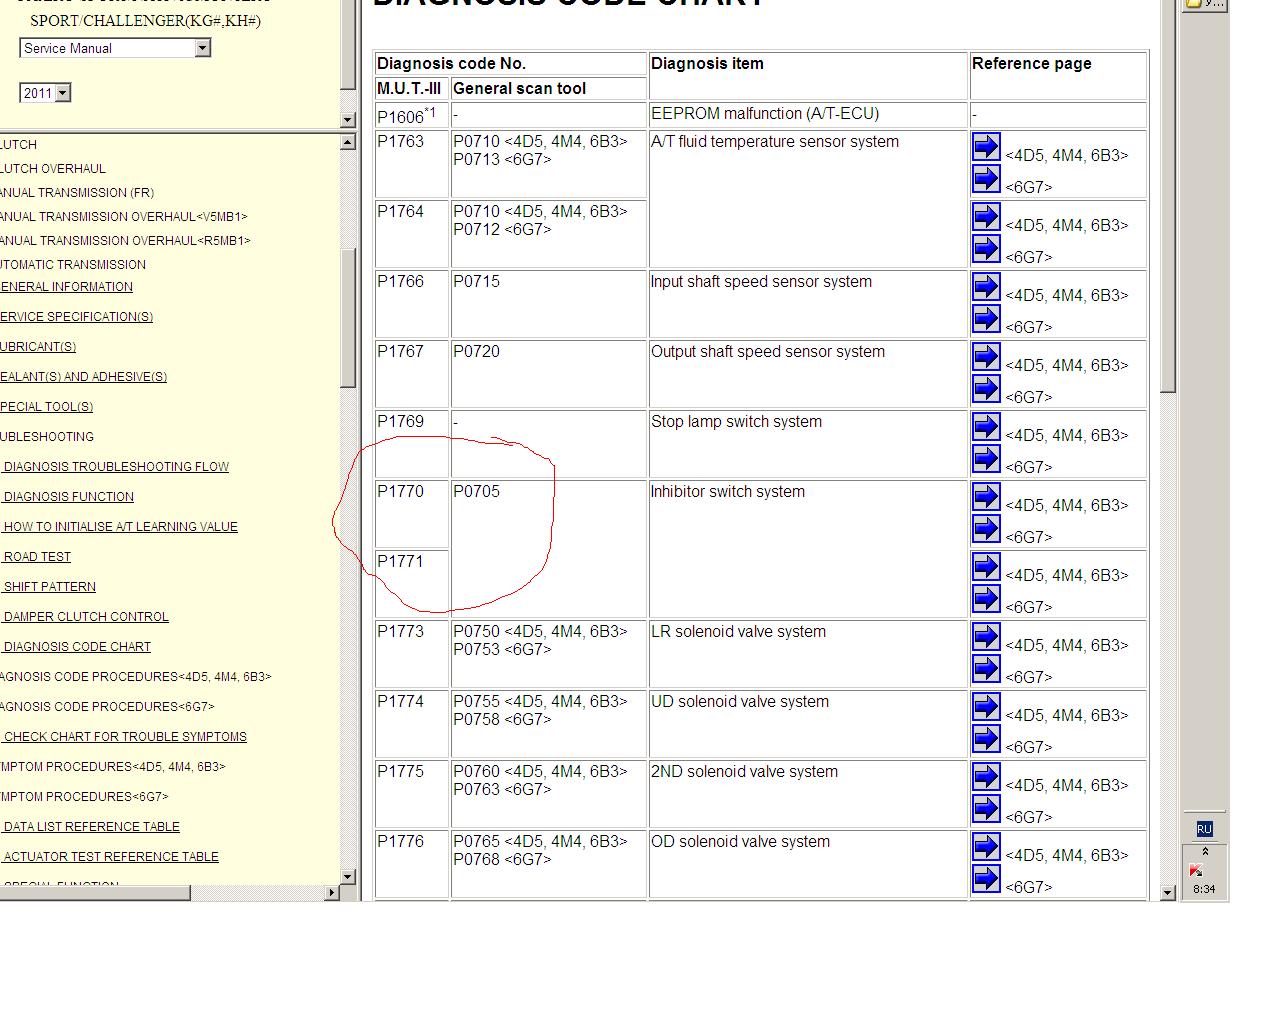Open DATA LIST REFERENCE TABLE link
This screenshot has width=1280, height=1024.
(90, 827)
